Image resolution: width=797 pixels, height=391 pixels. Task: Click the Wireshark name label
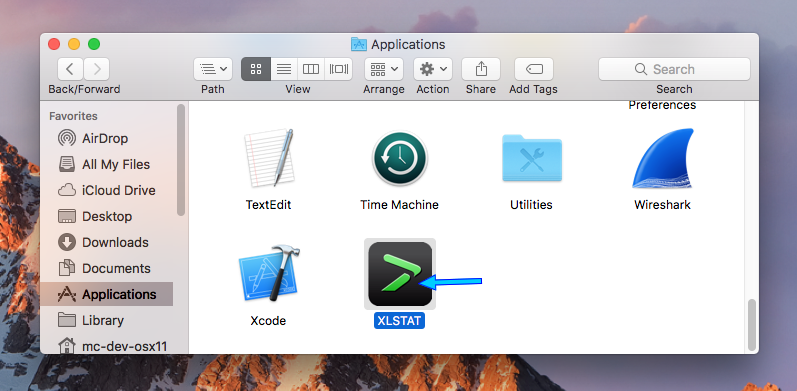[662, 205]
